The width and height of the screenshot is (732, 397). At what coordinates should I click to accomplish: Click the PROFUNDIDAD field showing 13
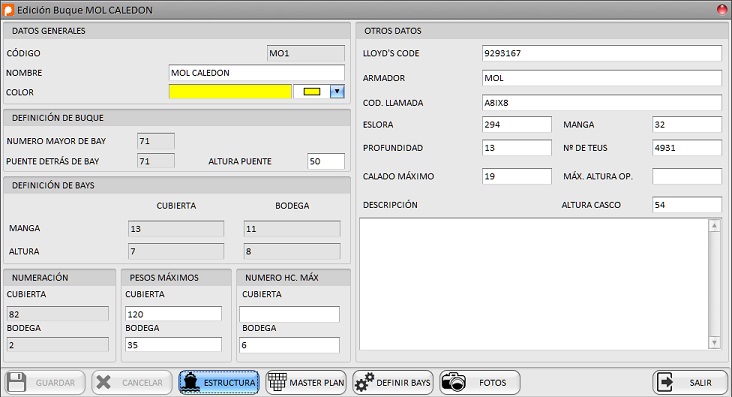(517, 148)
